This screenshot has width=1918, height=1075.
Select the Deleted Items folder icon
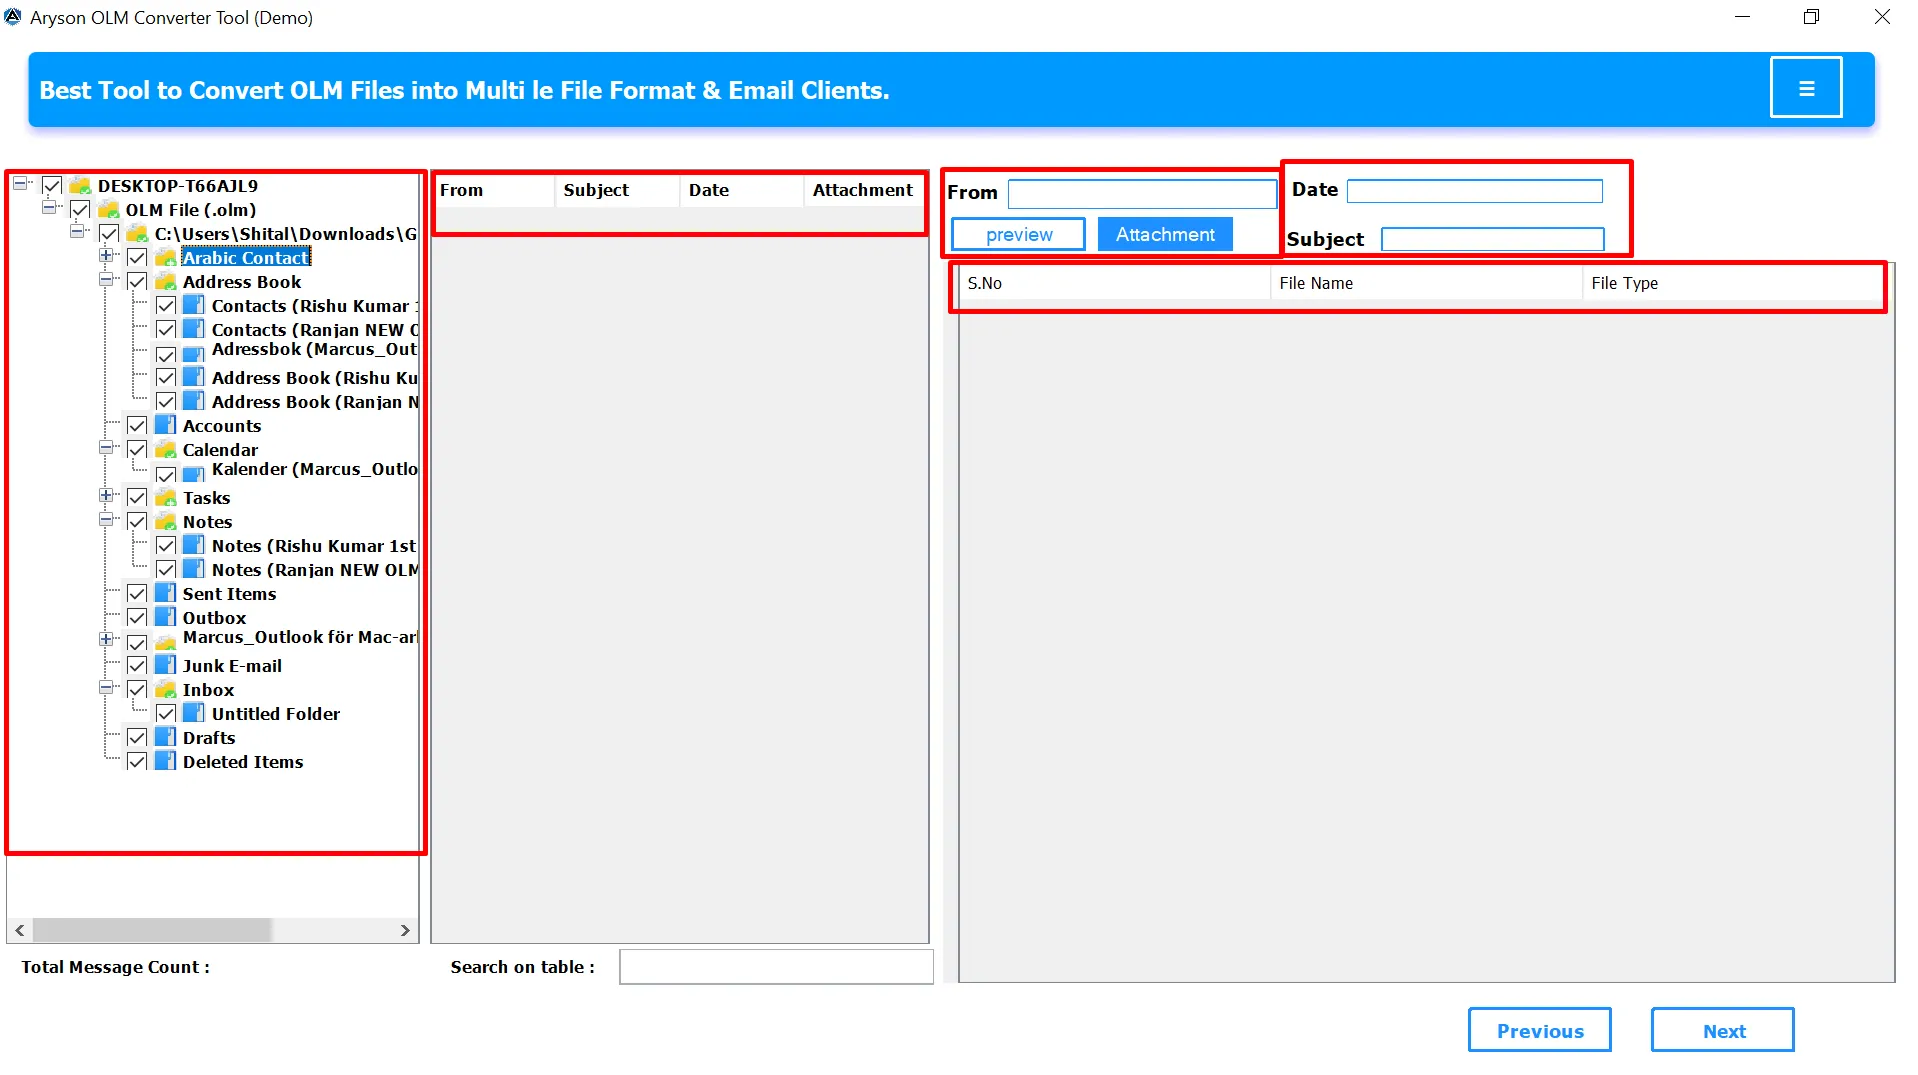[166, 761]
